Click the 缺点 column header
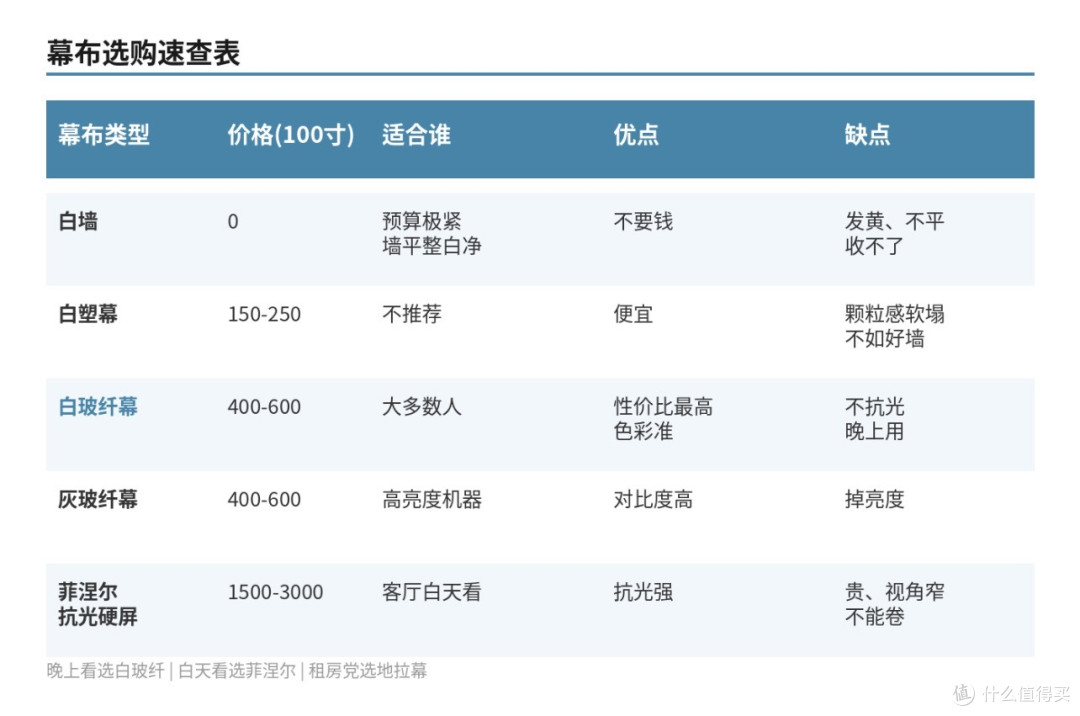 click(867, 134)
